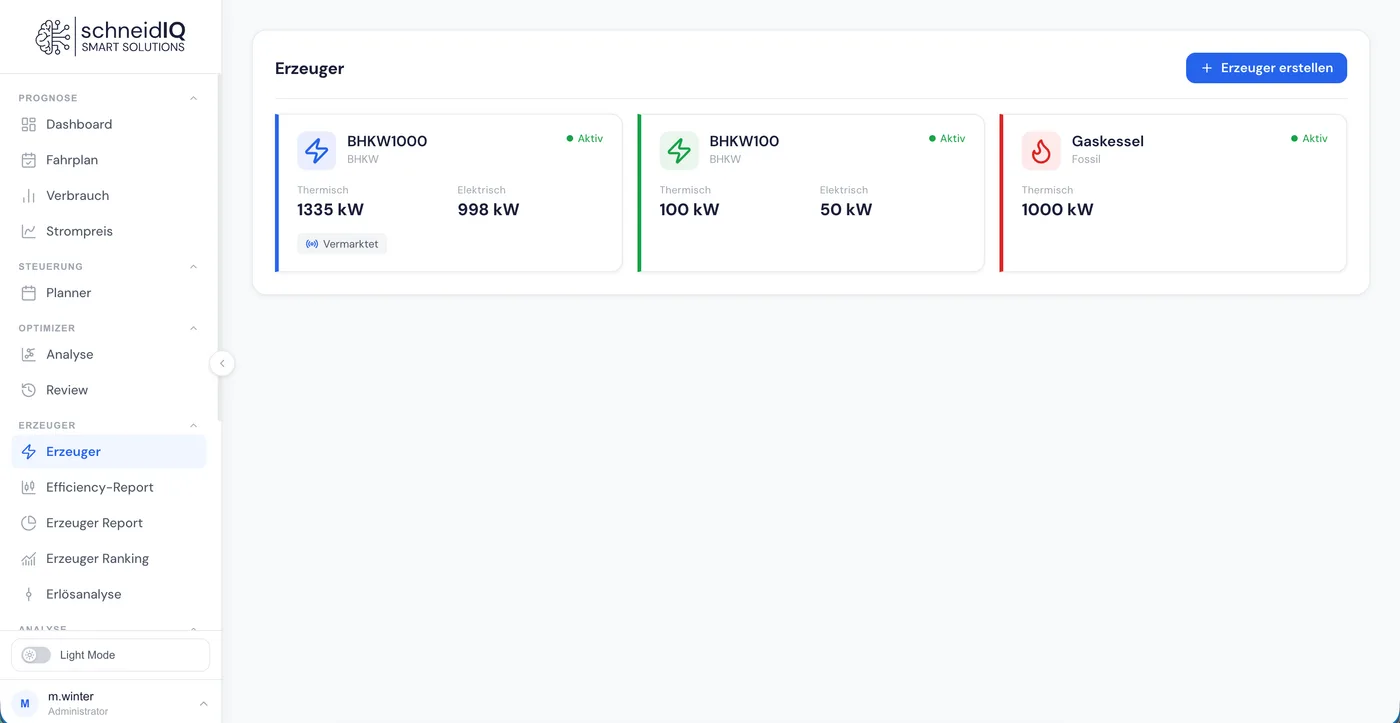
Task: Click the schneidIQ brain logo
Action: [x=54, y=37]
